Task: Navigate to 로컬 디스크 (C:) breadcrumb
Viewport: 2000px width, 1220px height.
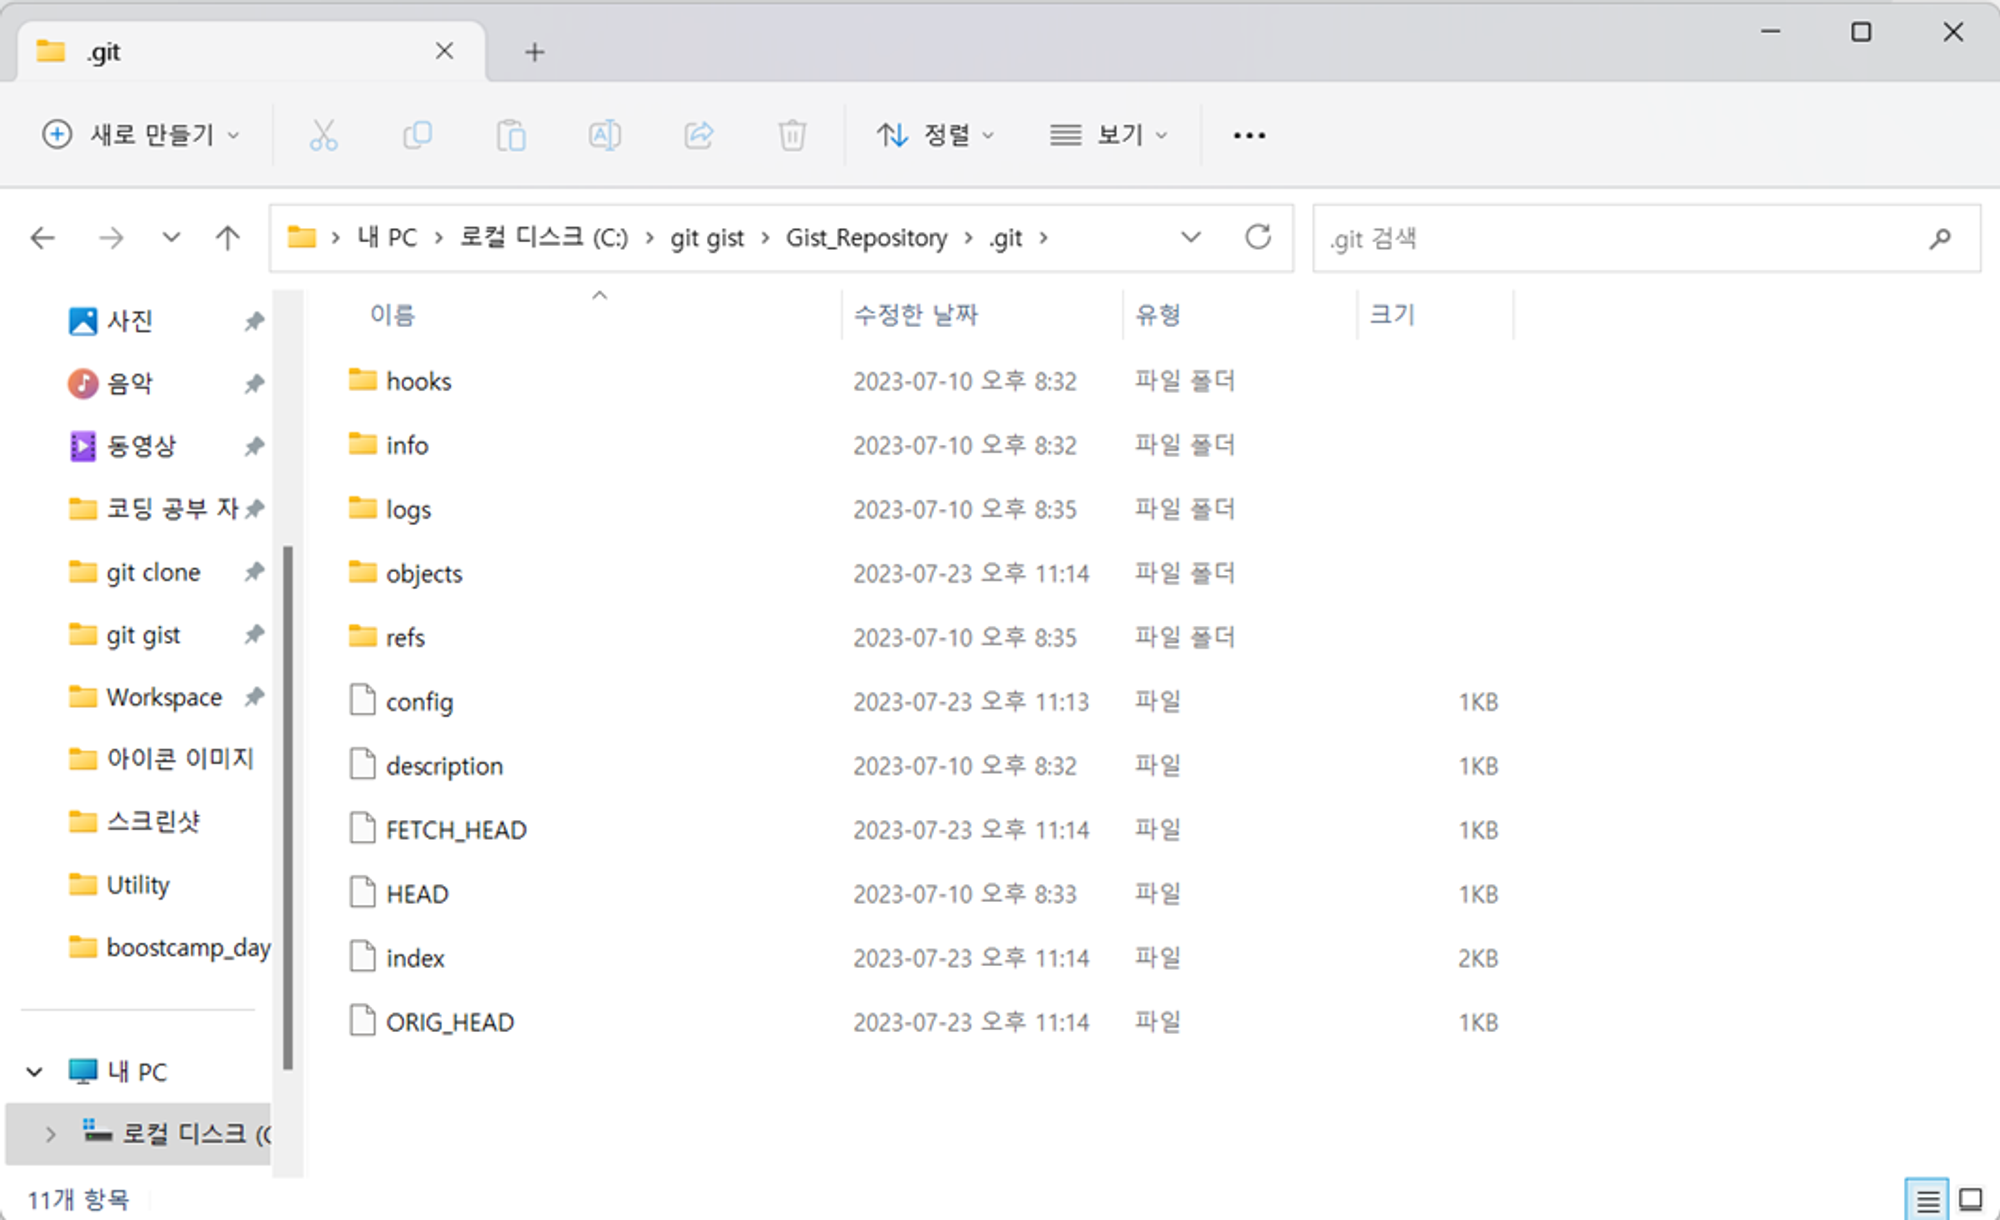Action: 544,238
